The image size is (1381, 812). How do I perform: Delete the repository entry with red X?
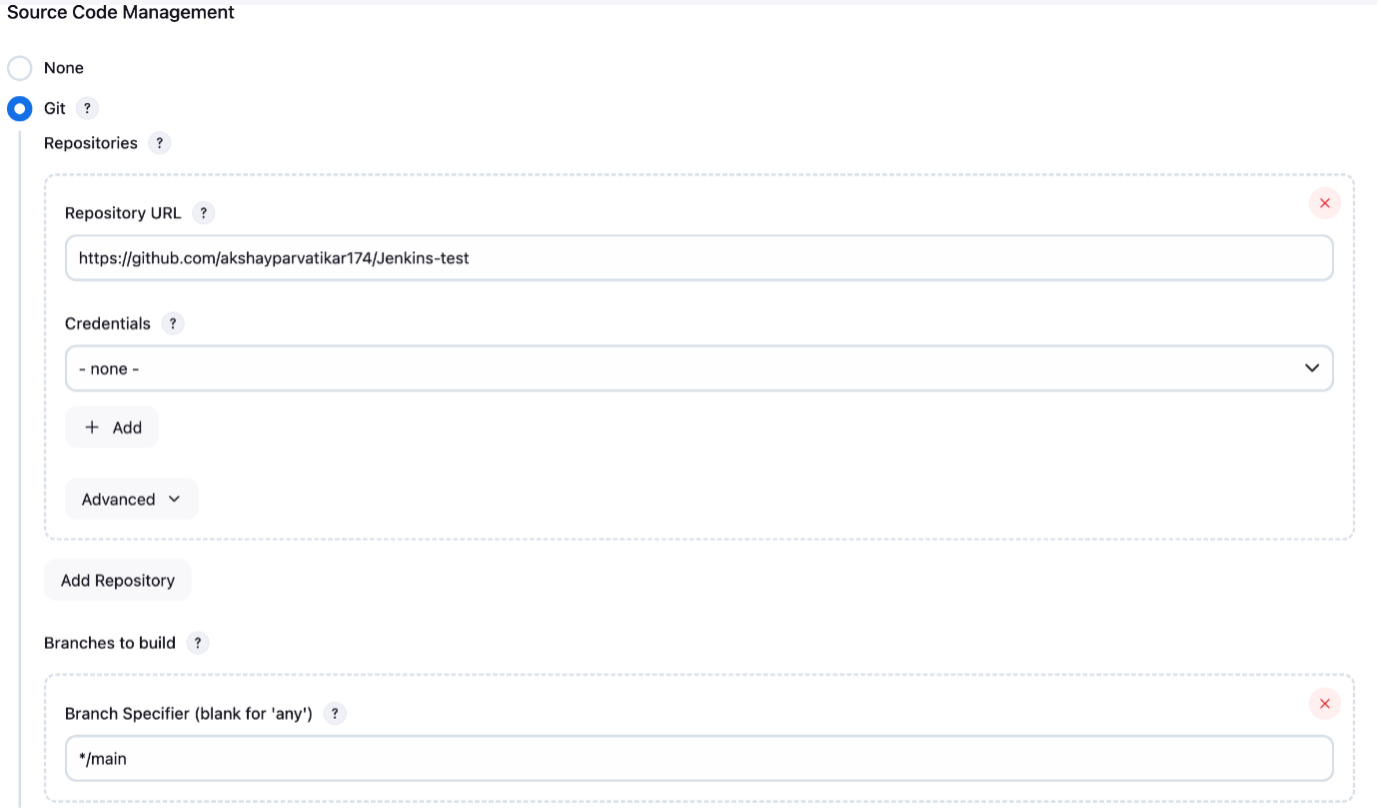(1324, 203)
